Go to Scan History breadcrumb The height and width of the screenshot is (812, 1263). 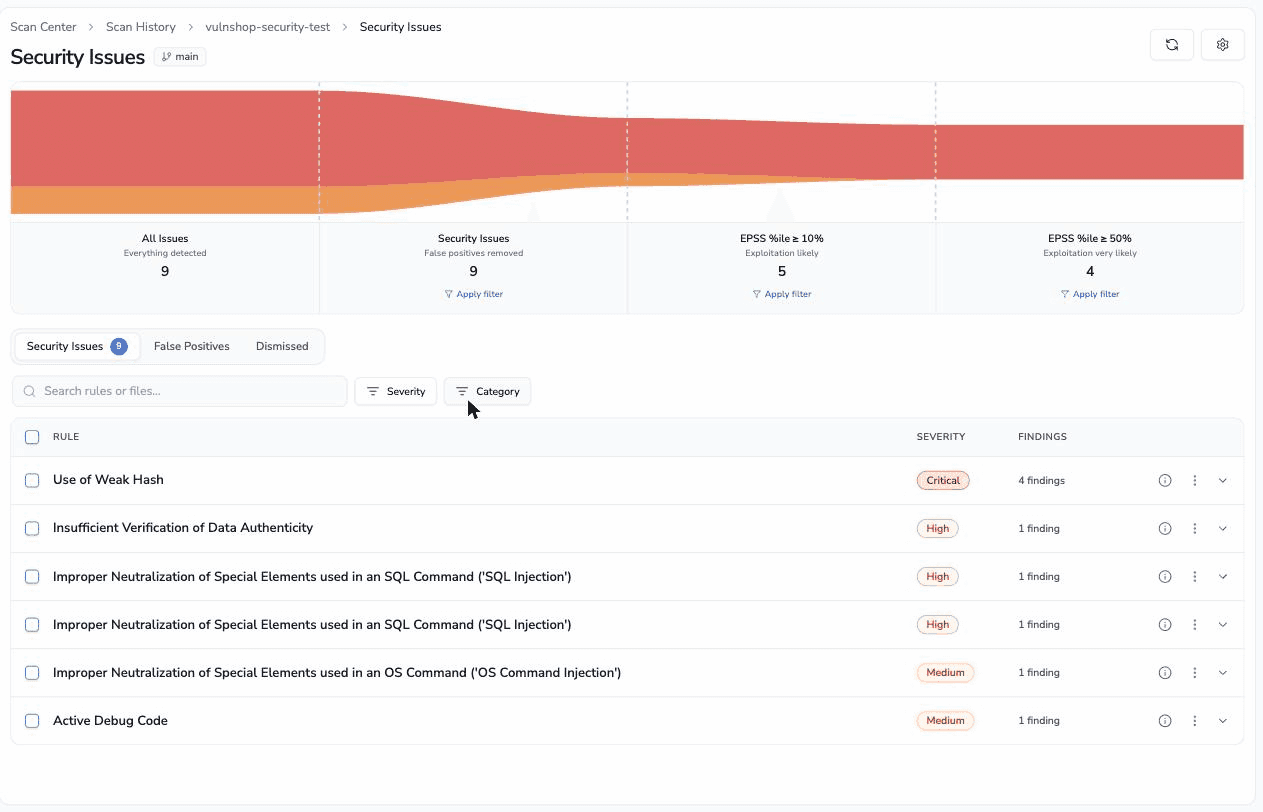point(141,27)
